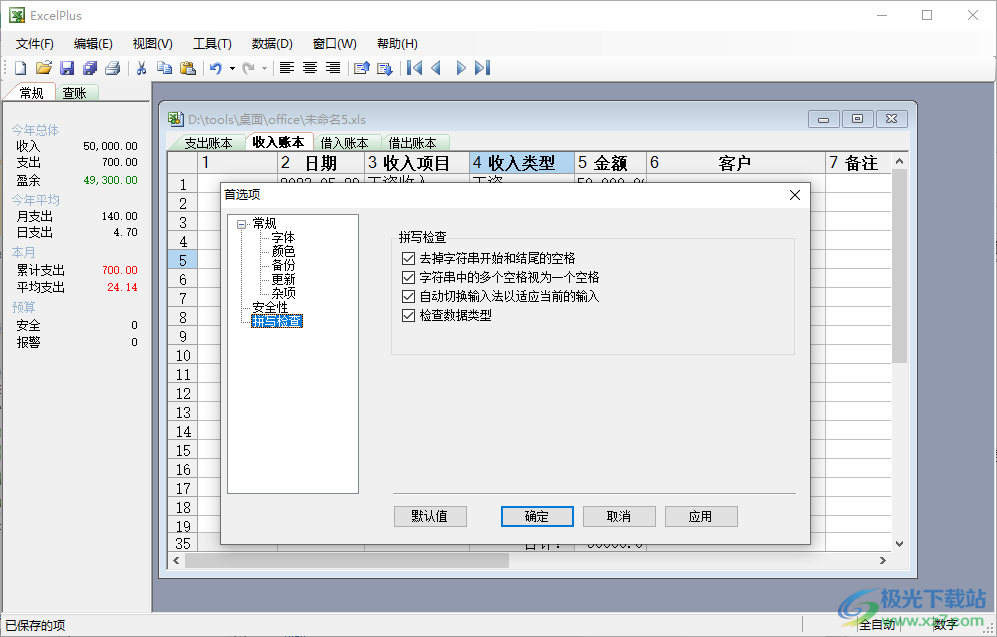Click the 49,300.00 盈余 value

click(x=110, y=180)
